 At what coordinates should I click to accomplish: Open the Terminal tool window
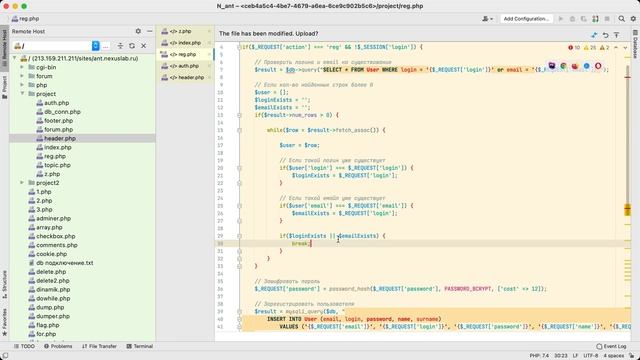140,346
